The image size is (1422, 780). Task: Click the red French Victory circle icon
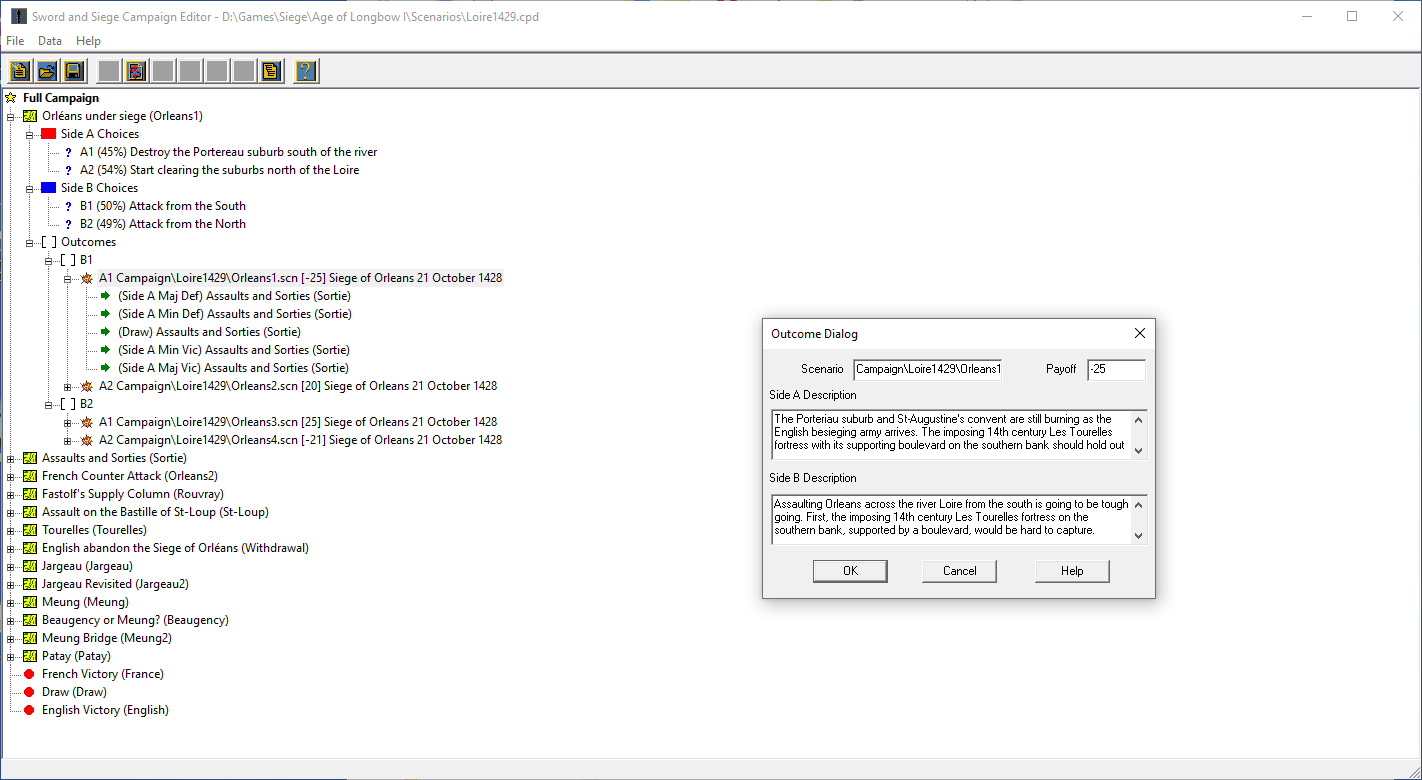point(29,674)
